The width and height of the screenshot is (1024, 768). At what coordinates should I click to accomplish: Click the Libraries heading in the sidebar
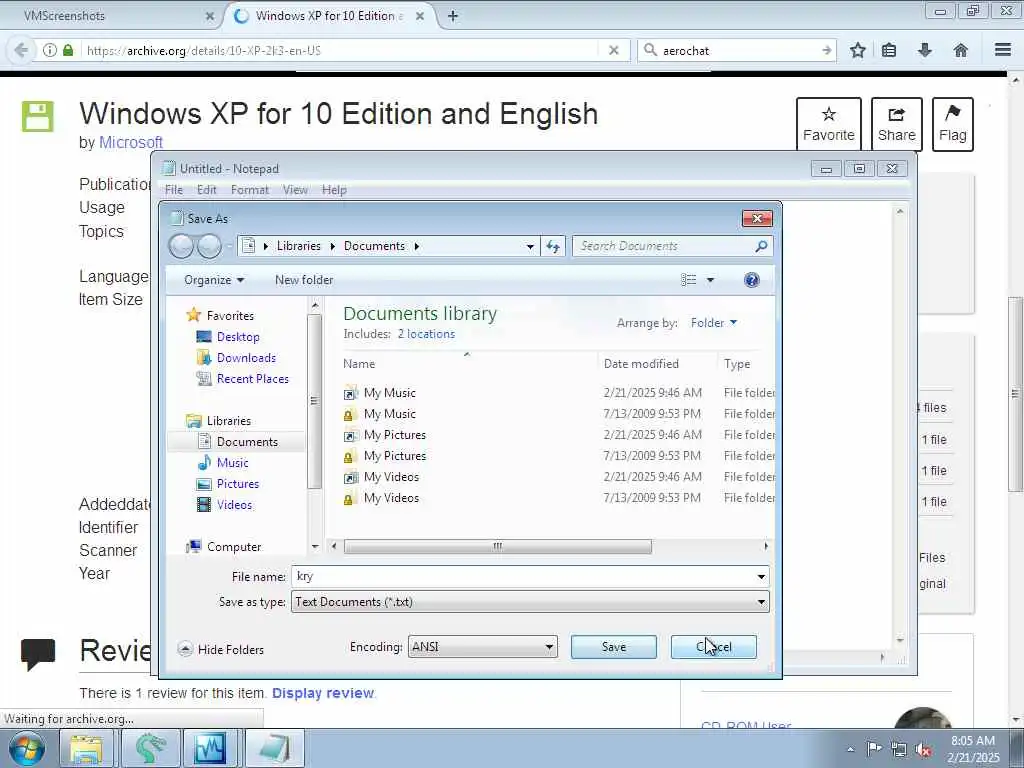point(229,421)
